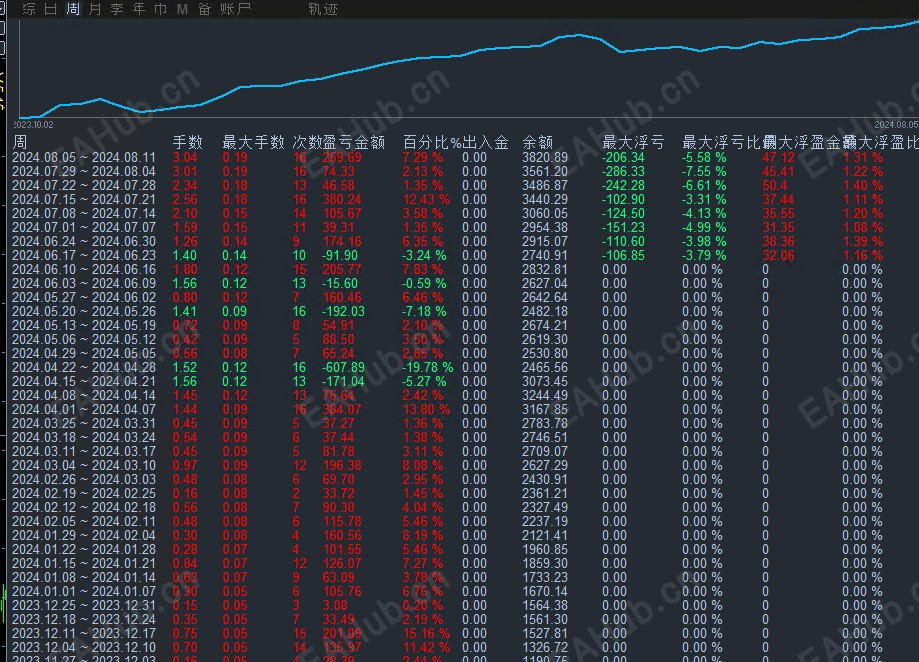Select the 周 weekly tab
Screen dimensions: 919x662
73,9
